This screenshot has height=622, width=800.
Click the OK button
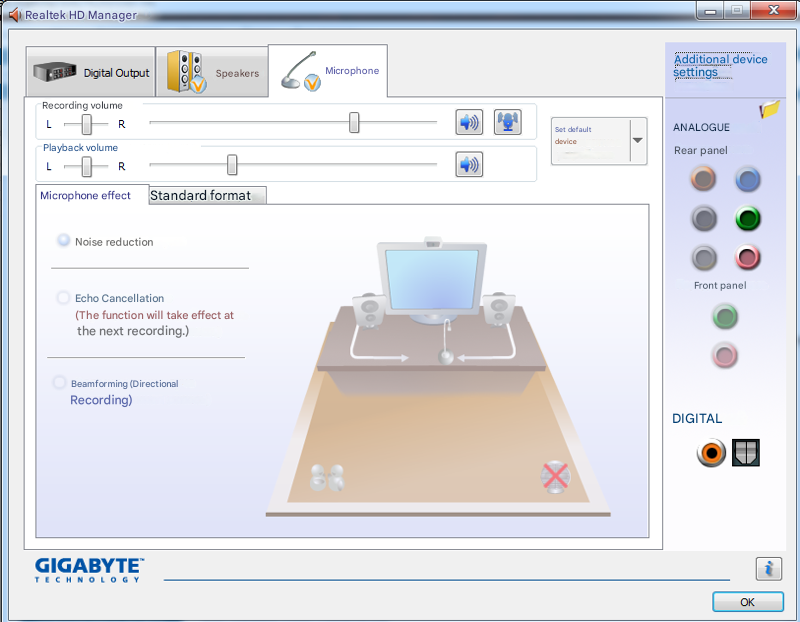[x=747, y=602]
